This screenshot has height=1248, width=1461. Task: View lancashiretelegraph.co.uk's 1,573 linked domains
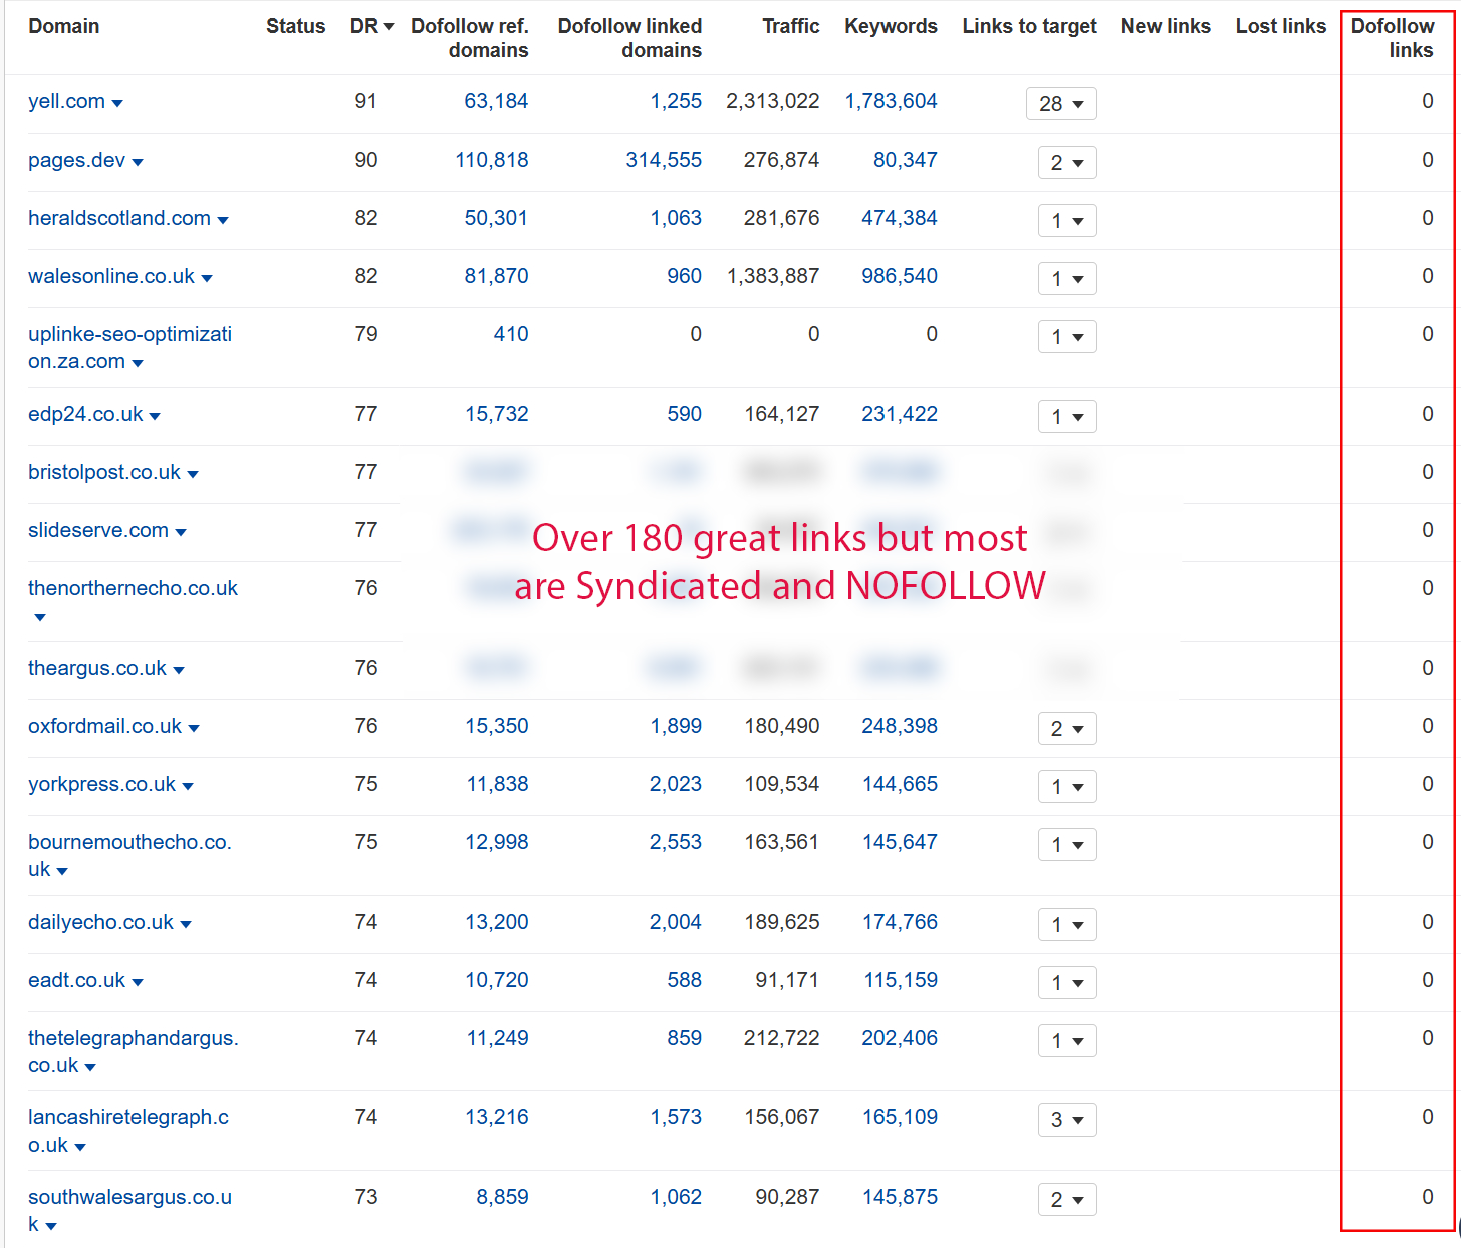pos(676,1117)
